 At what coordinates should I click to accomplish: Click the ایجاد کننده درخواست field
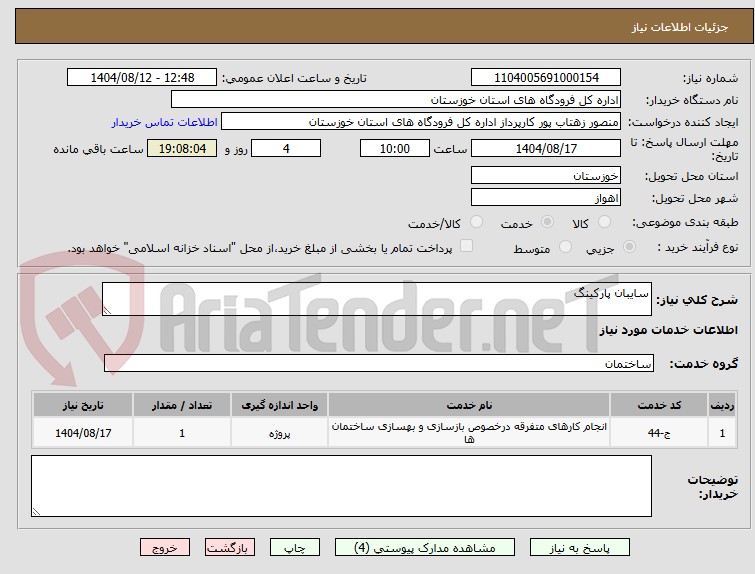(421, 122)
